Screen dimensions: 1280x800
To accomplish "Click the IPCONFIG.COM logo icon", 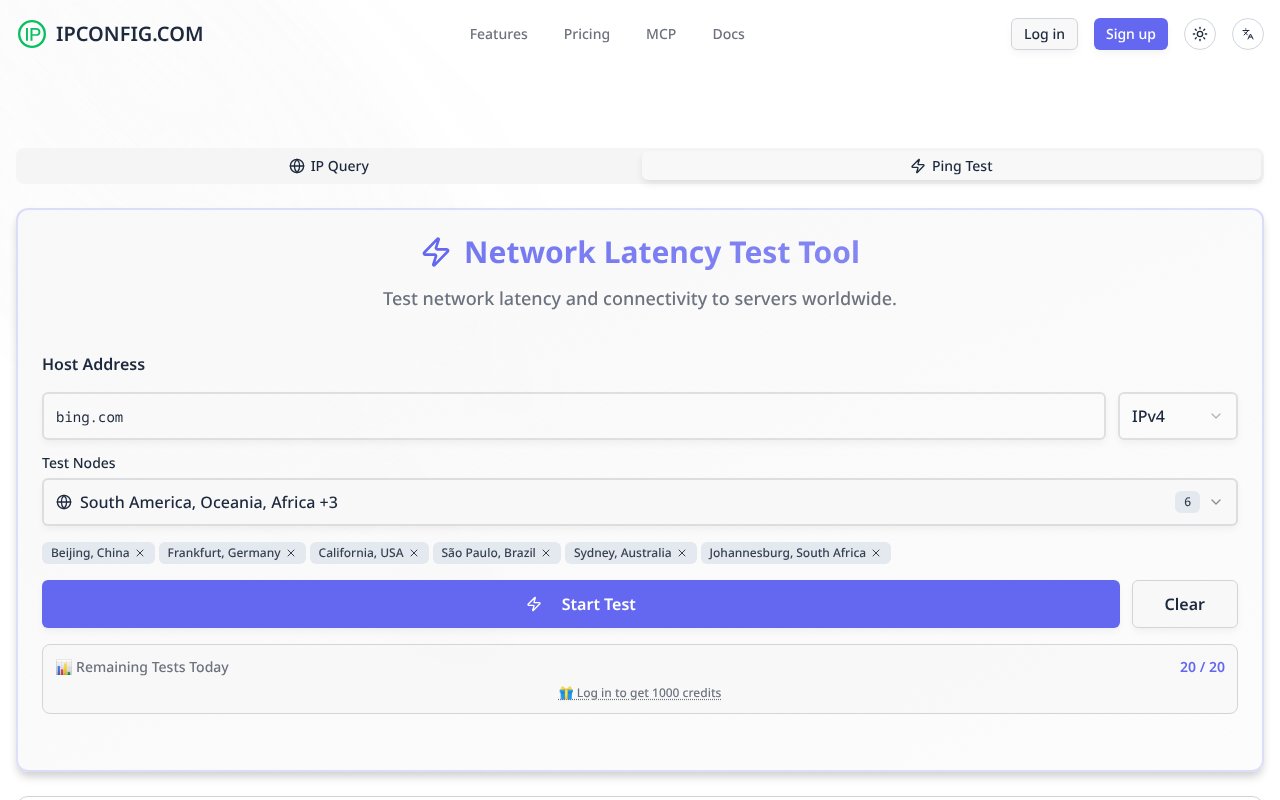I will point(32,34).
